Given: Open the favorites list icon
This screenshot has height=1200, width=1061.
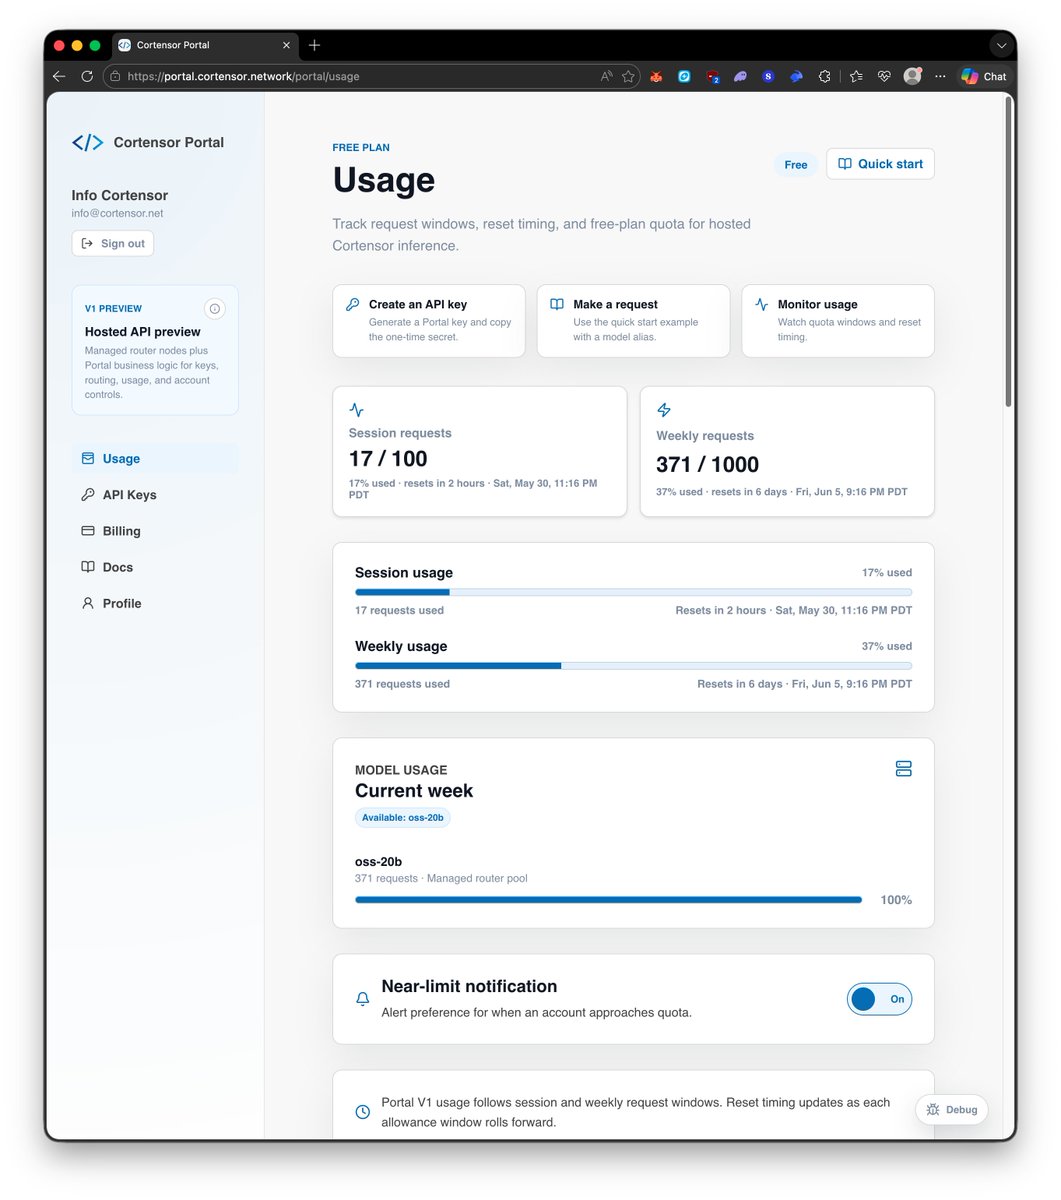Looking at the screenshot, I should (x=857, y=76).
